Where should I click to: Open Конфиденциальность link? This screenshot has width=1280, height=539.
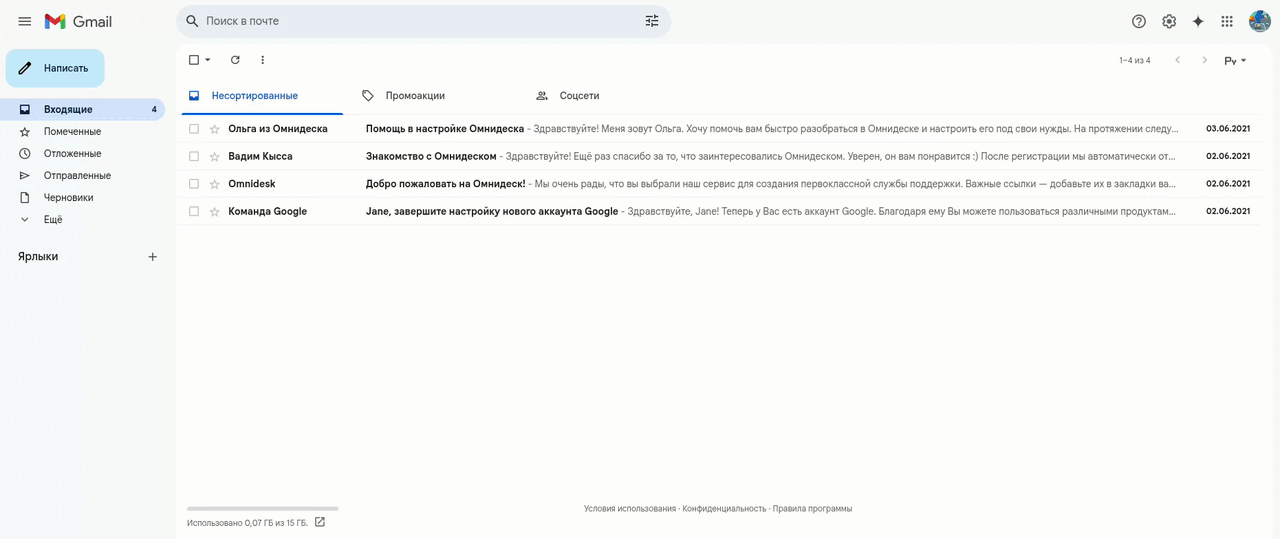click(x=724, y=509)
